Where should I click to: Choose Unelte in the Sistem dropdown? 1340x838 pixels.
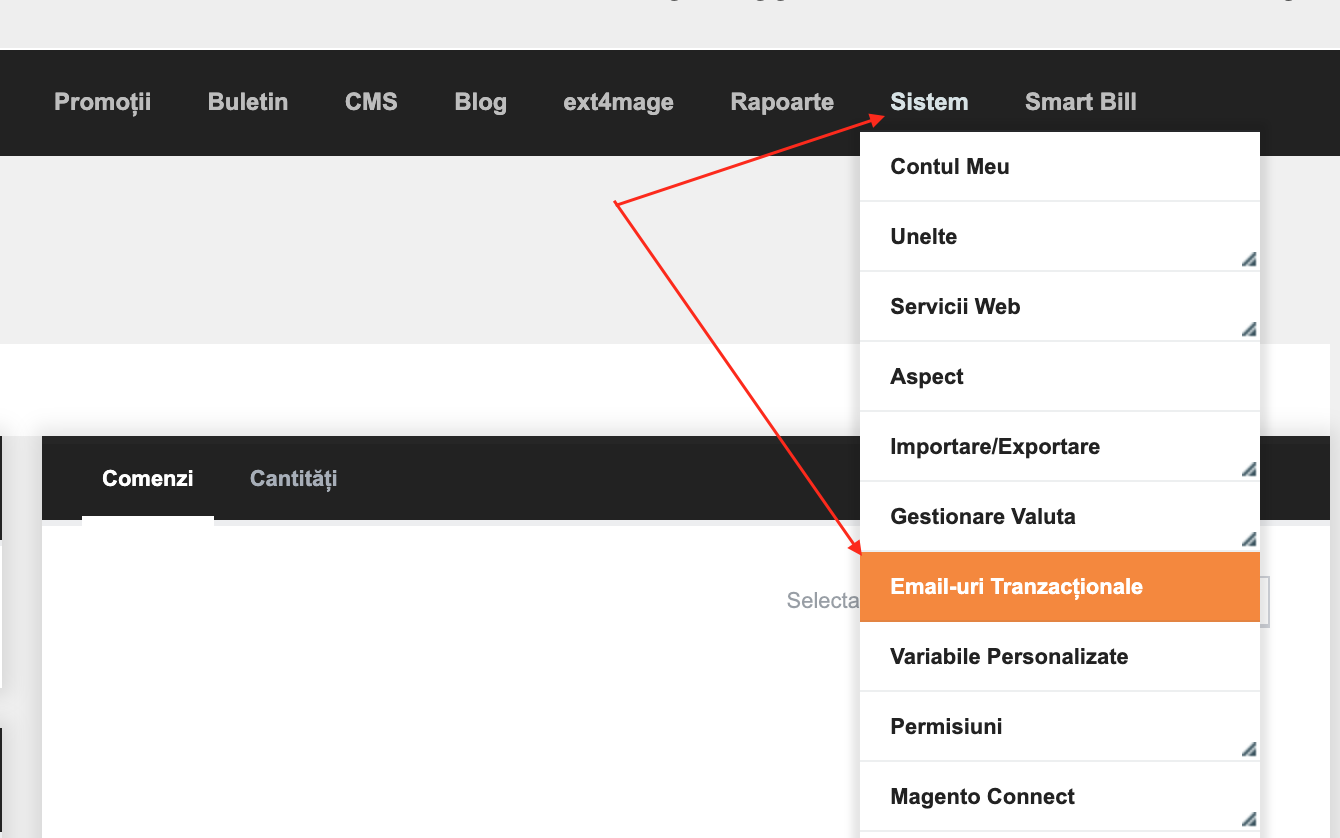(x=1059, y=237)
